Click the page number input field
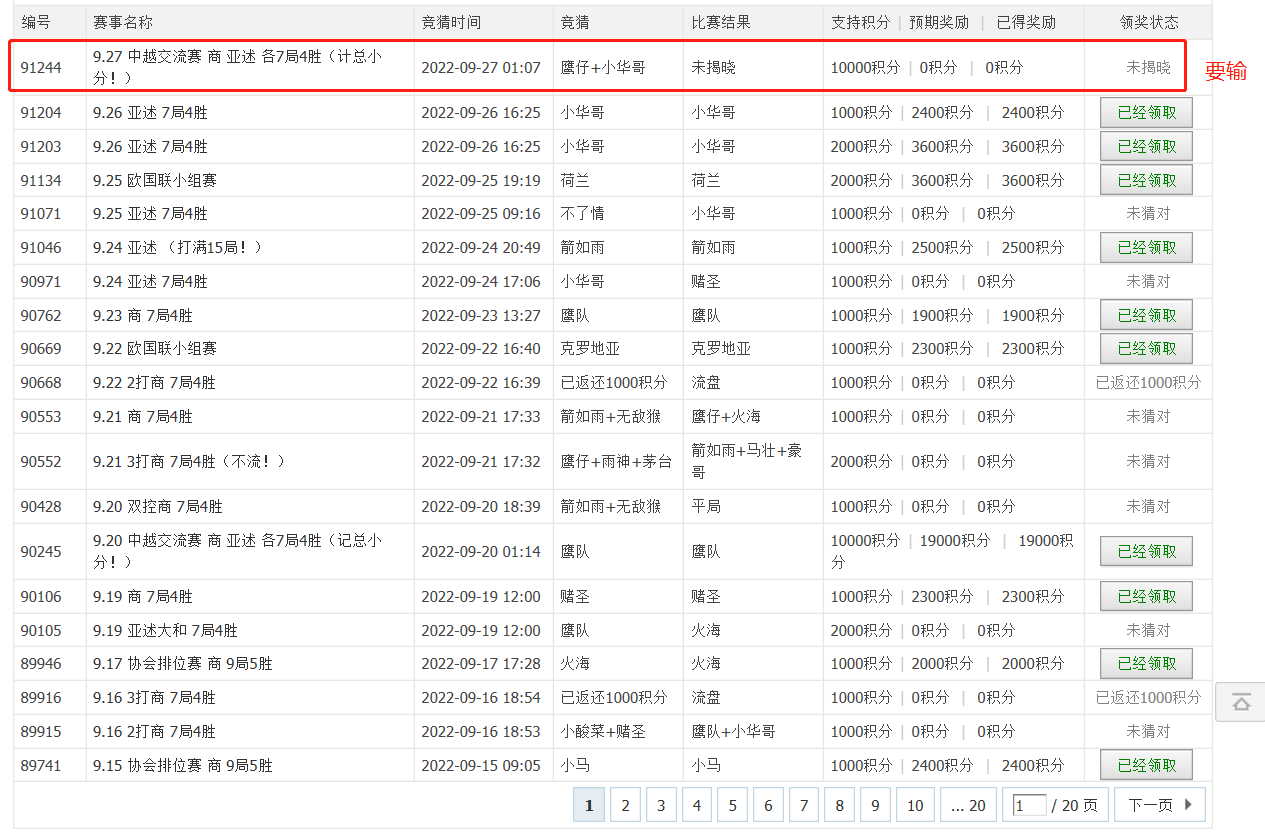1265x832 pixels. point(1029,805)
